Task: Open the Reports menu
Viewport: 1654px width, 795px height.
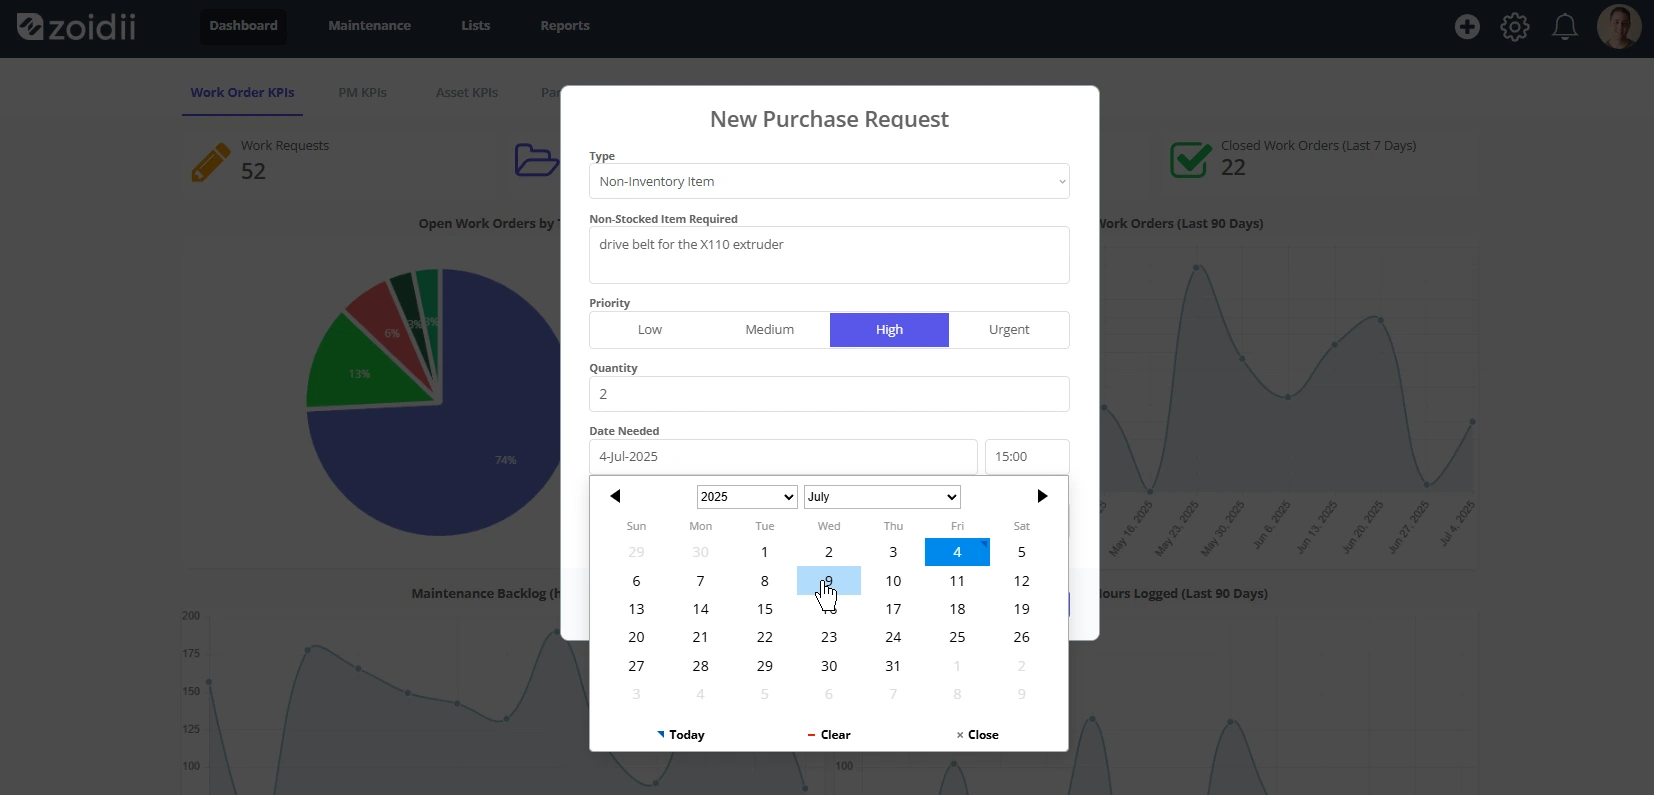Action: point(565,26)
